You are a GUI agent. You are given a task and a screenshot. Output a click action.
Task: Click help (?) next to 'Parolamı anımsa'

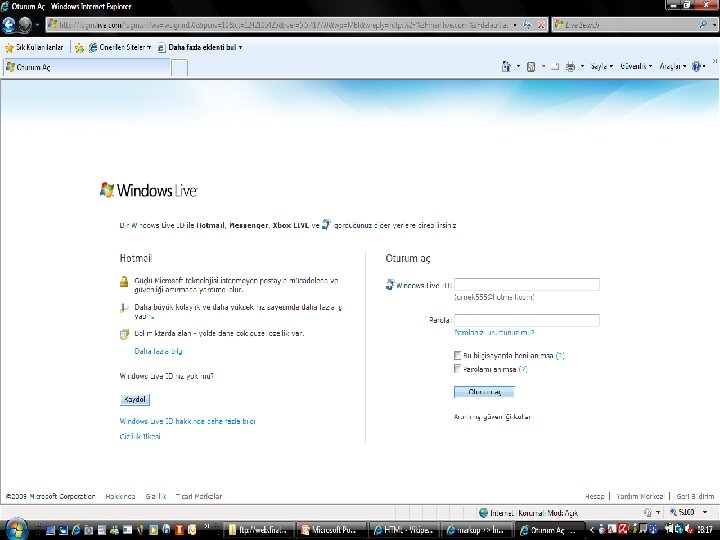pos(523,369)
